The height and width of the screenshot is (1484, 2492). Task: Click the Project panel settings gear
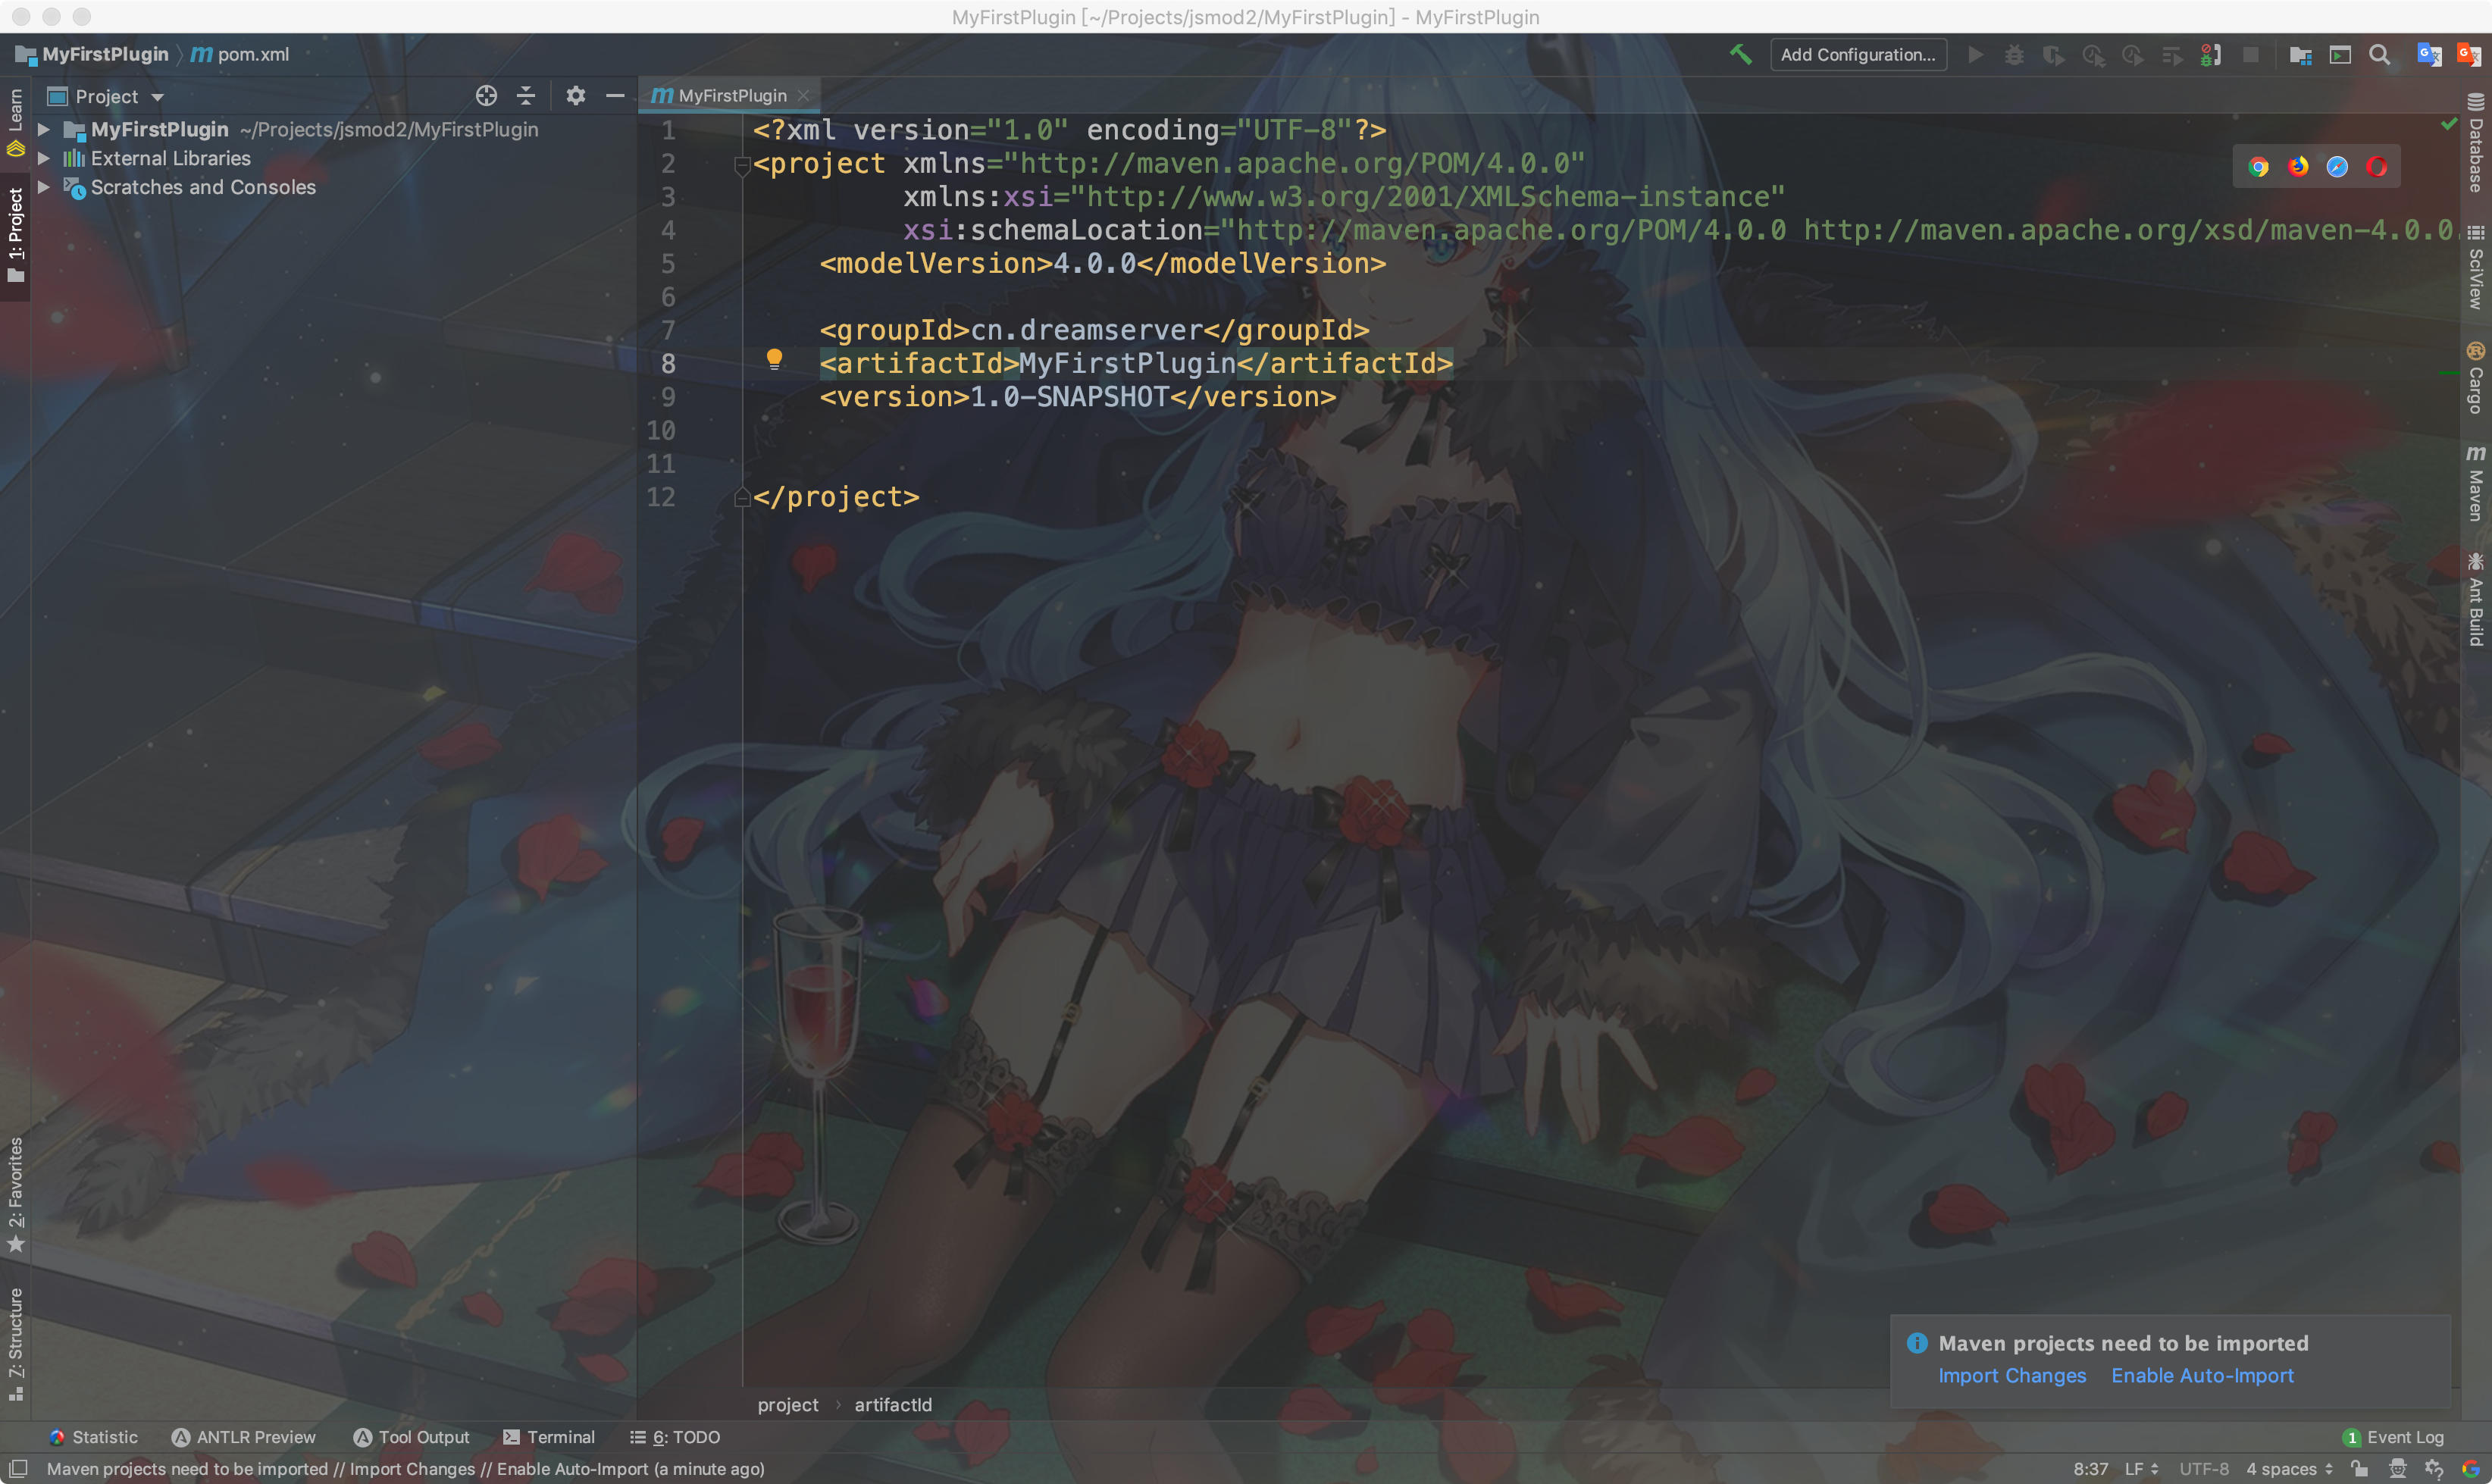575,96
